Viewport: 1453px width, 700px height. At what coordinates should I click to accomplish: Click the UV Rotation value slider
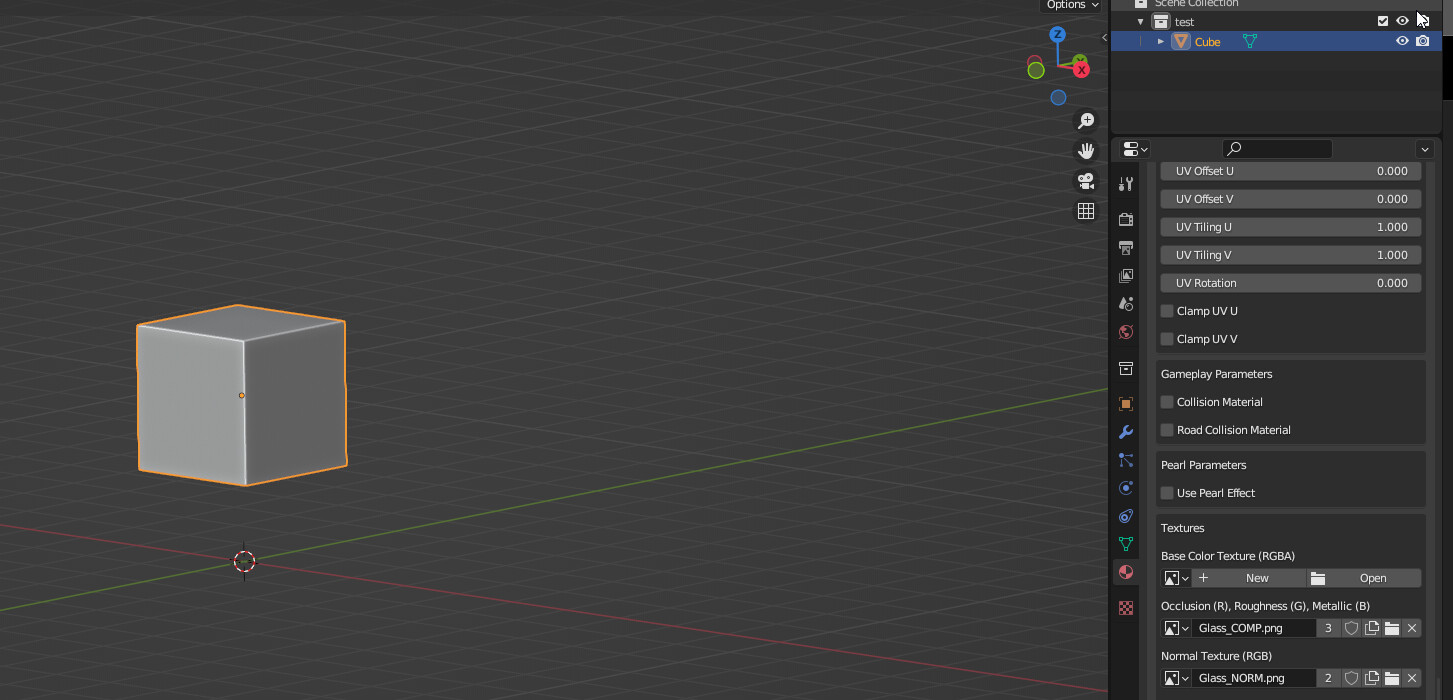[1291, 283]
